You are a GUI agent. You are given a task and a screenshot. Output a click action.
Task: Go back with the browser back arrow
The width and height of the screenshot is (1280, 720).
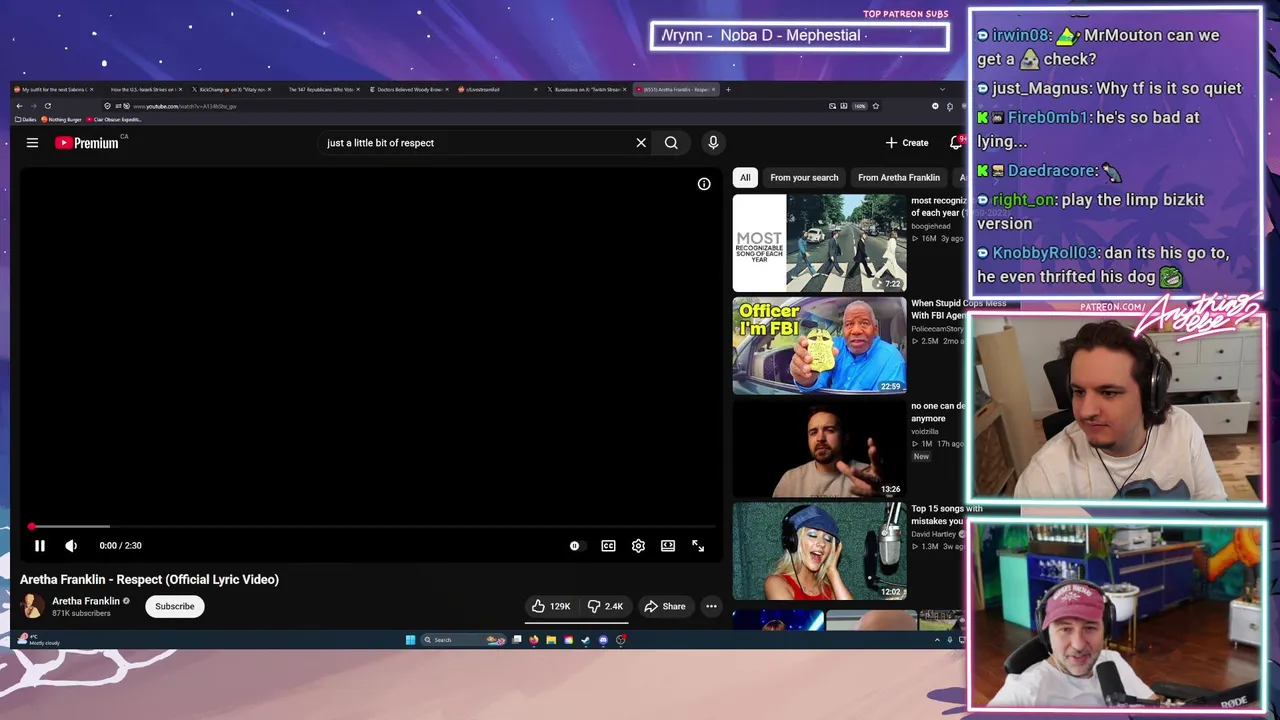(19, 106)
